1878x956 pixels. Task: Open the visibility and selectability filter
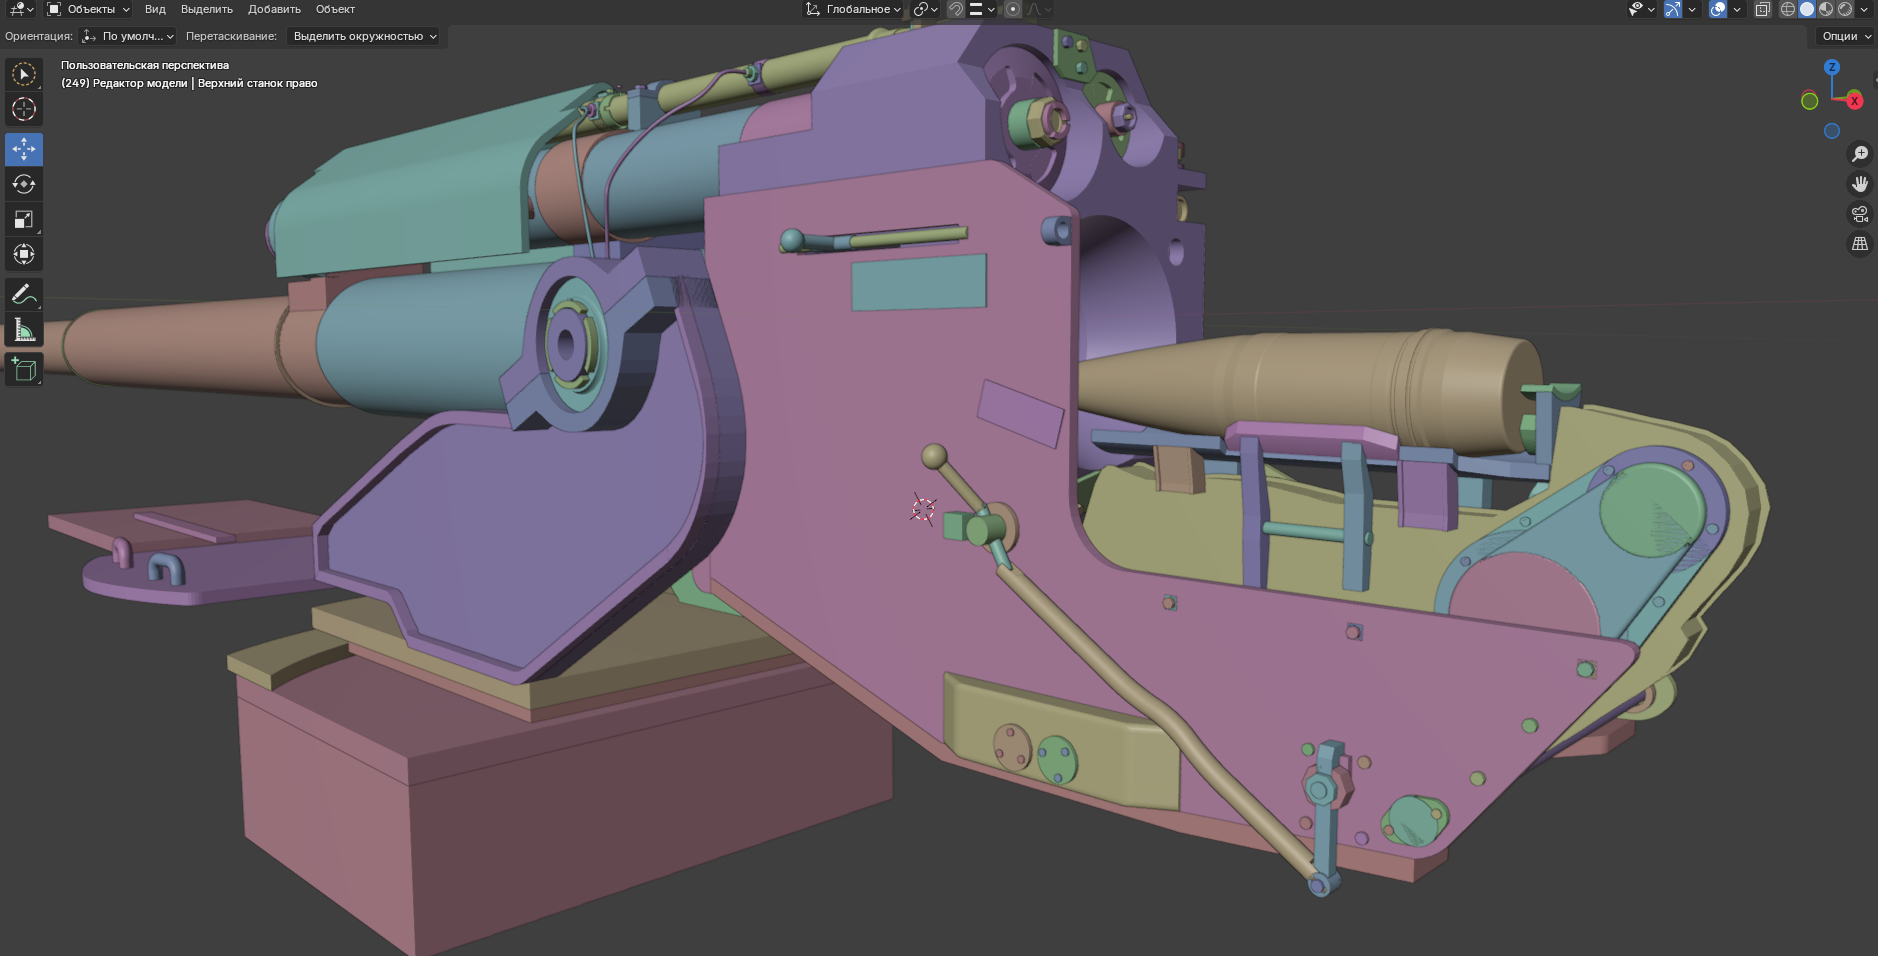point(1641,9)
